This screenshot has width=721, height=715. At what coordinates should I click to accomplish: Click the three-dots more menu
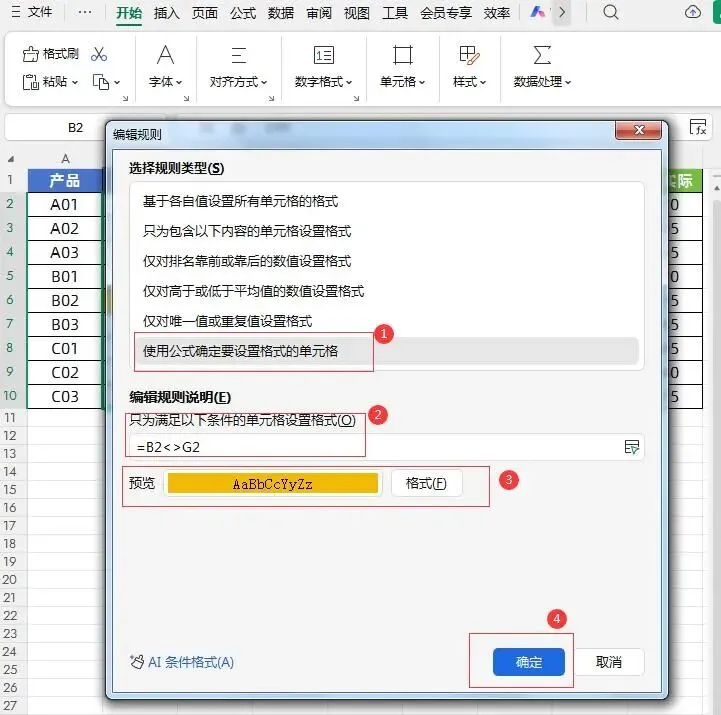(x=85, y=12)
